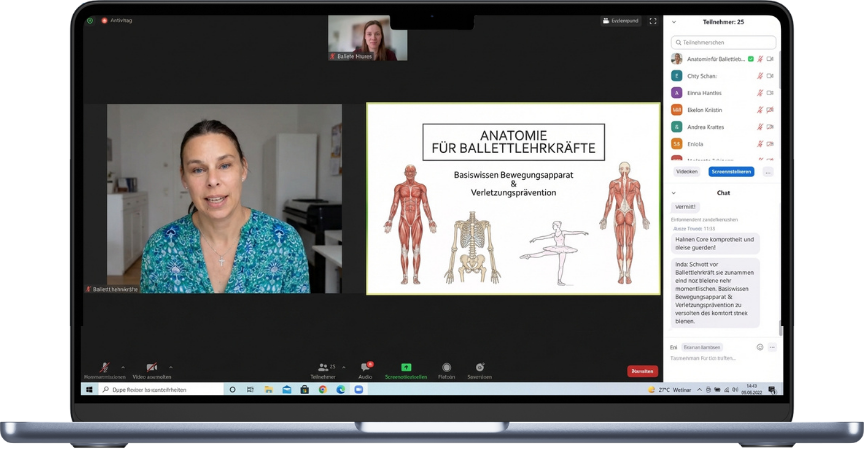Select Bxelon Kristin in participant list
This screenshot has width=864, height=449.
point(704,110)
